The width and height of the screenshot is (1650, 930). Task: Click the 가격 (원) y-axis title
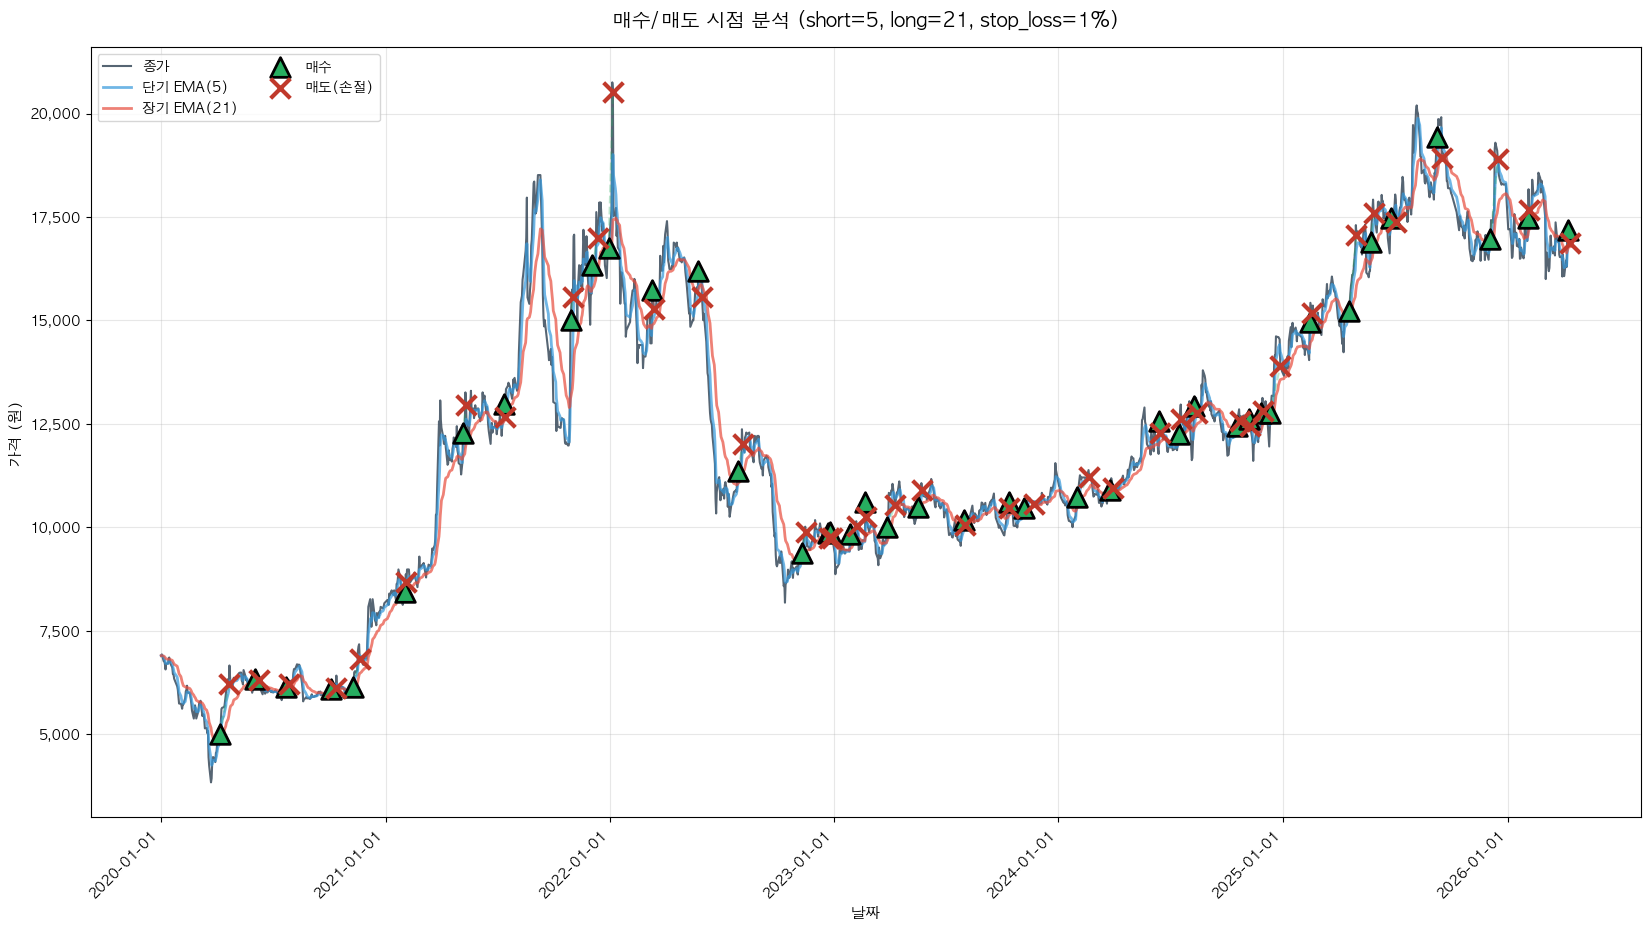[14, 435]
